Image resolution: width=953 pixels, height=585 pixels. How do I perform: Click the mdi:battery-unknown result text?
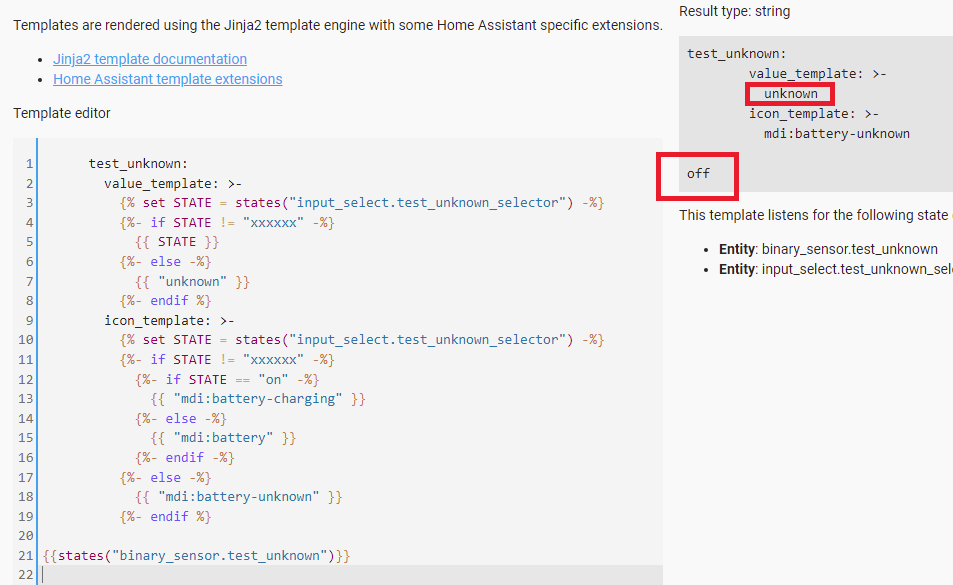[x=836, y=134]
